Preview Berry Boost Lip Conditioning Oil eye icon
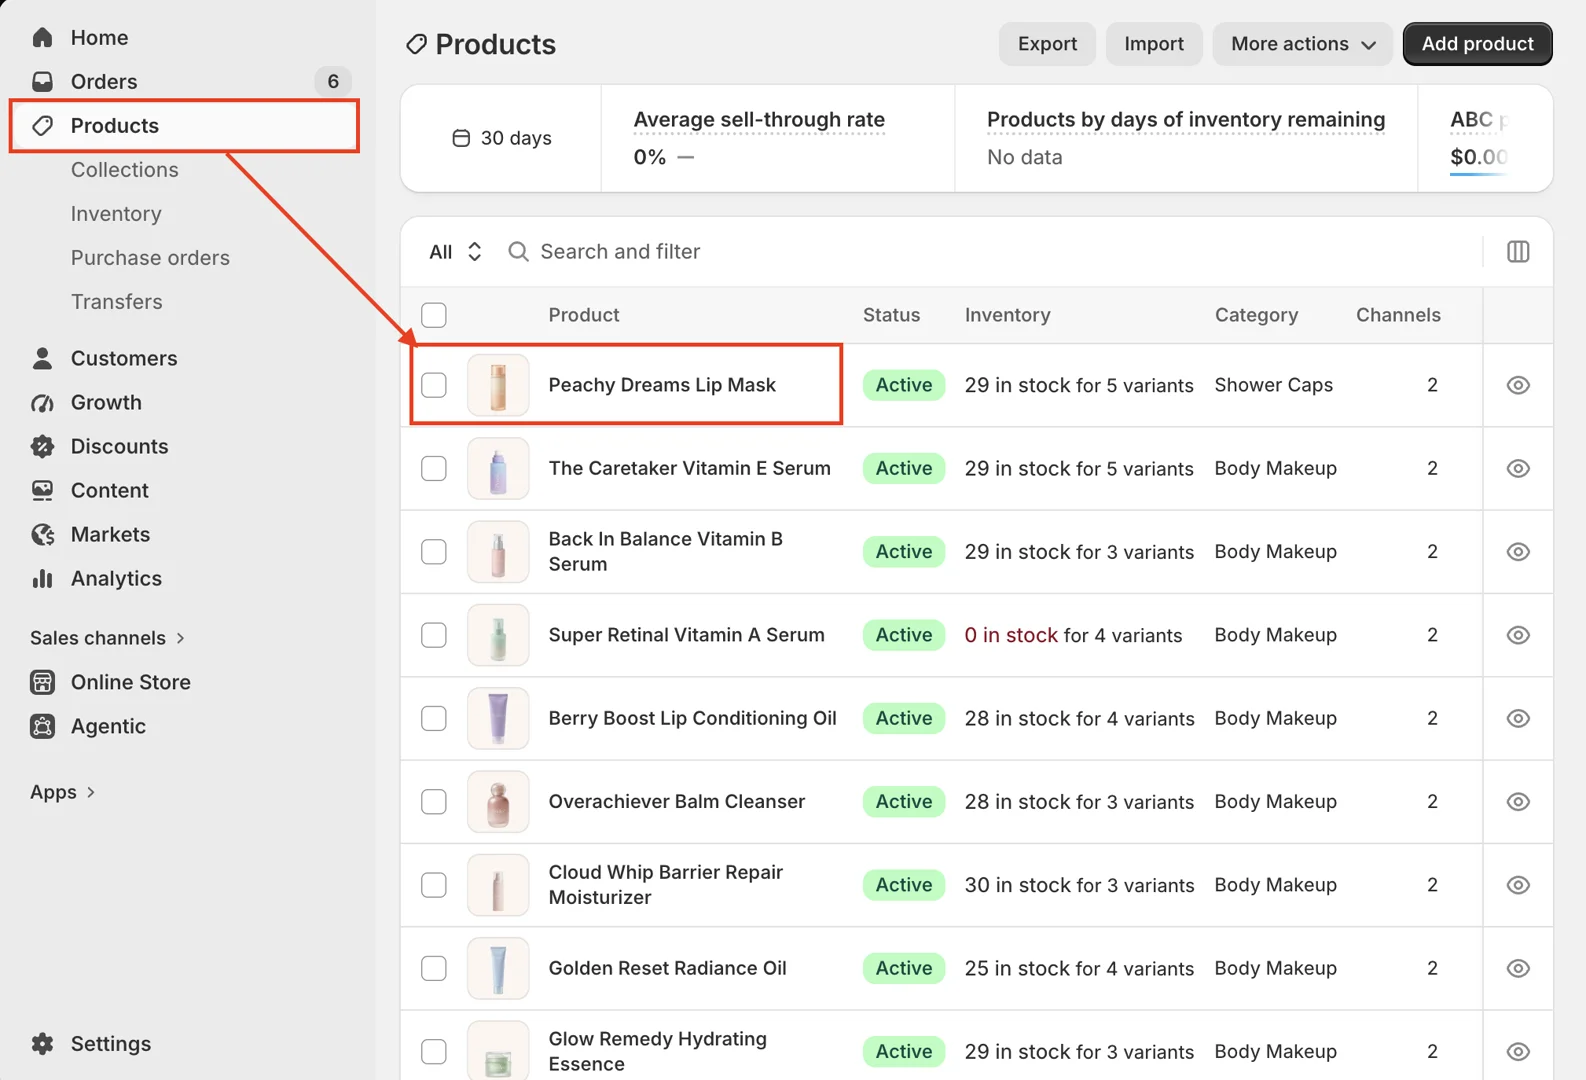Viewport: 1586px width, 1080px height. coord(1518,718)
